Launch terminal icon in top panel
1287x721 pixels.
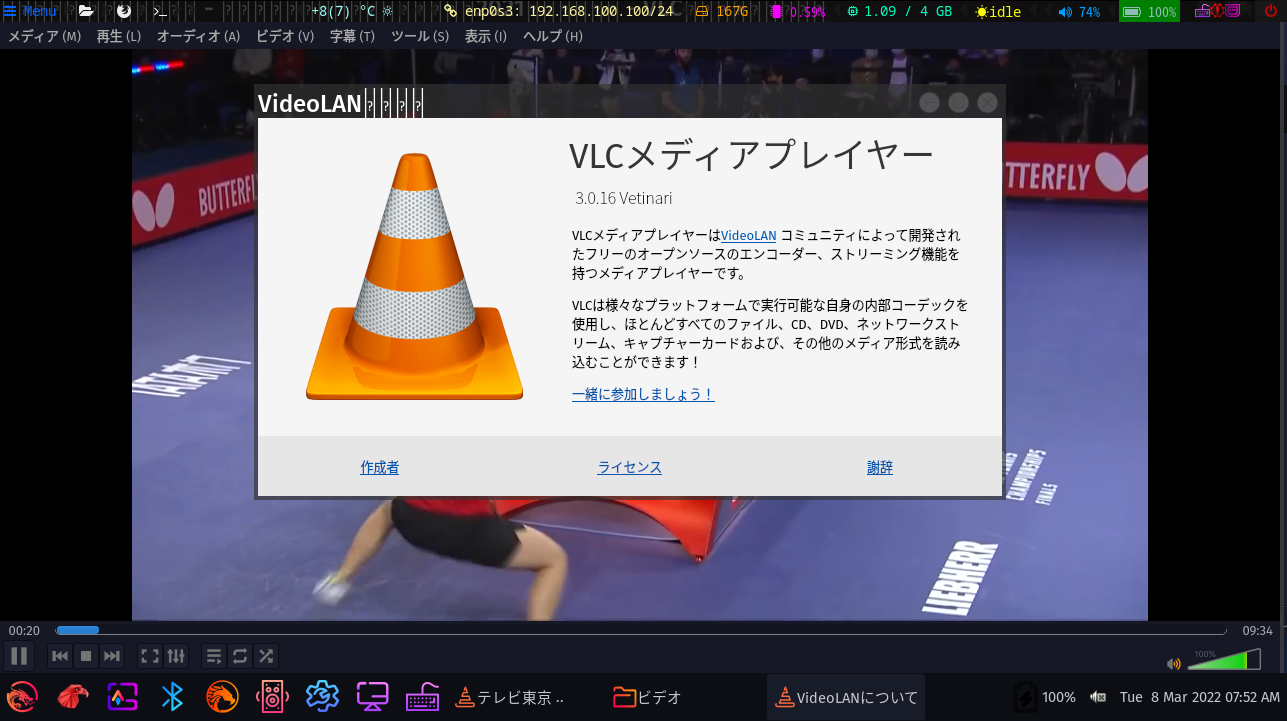[x=159, y=11]
